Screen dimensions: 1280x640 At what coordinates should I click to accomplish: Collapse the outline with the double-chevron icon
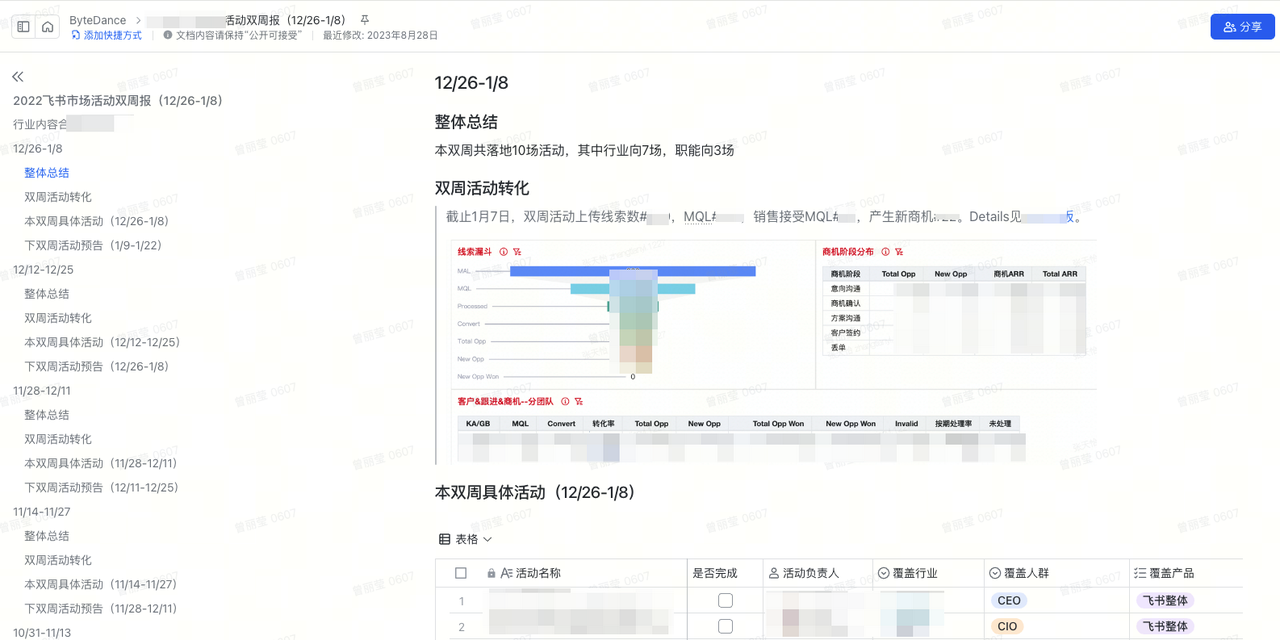point(18,77)
